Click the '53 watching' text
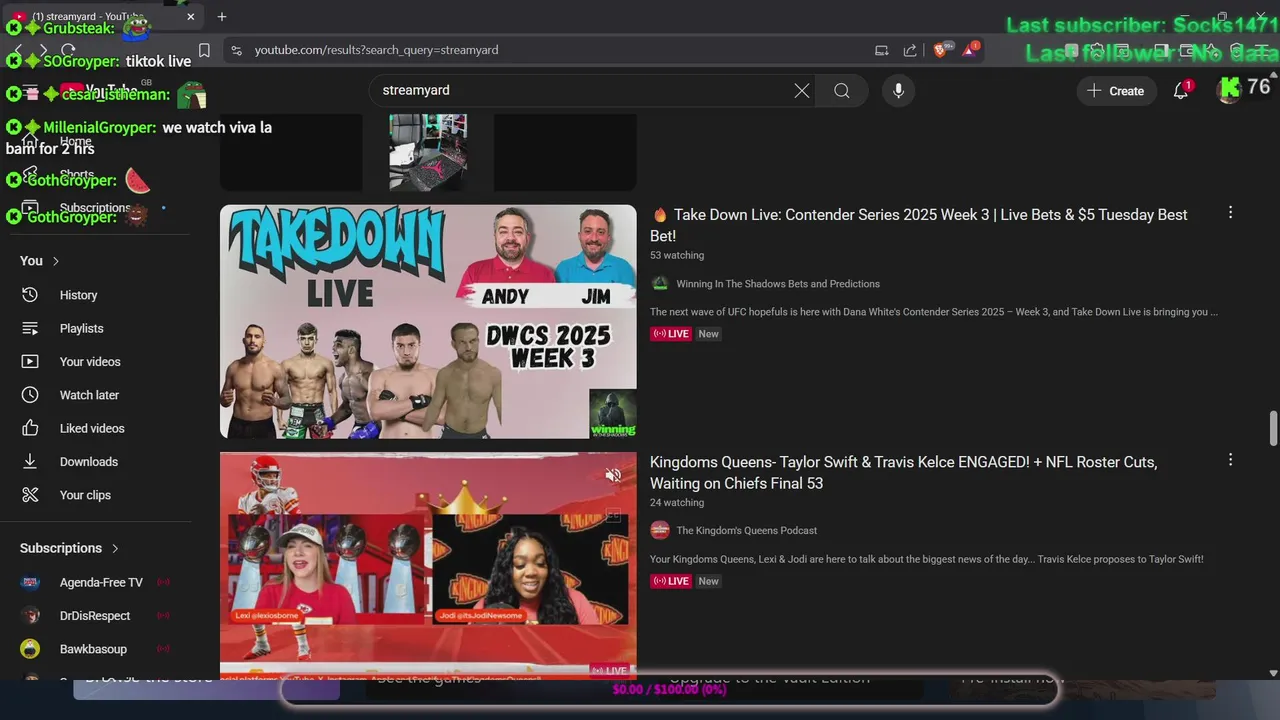 pos(677,256)
